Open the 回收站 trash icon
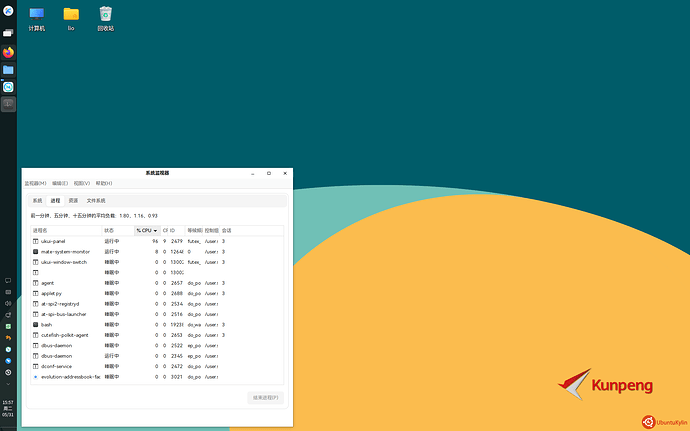 pyautogui.click(x=105, y=18)
